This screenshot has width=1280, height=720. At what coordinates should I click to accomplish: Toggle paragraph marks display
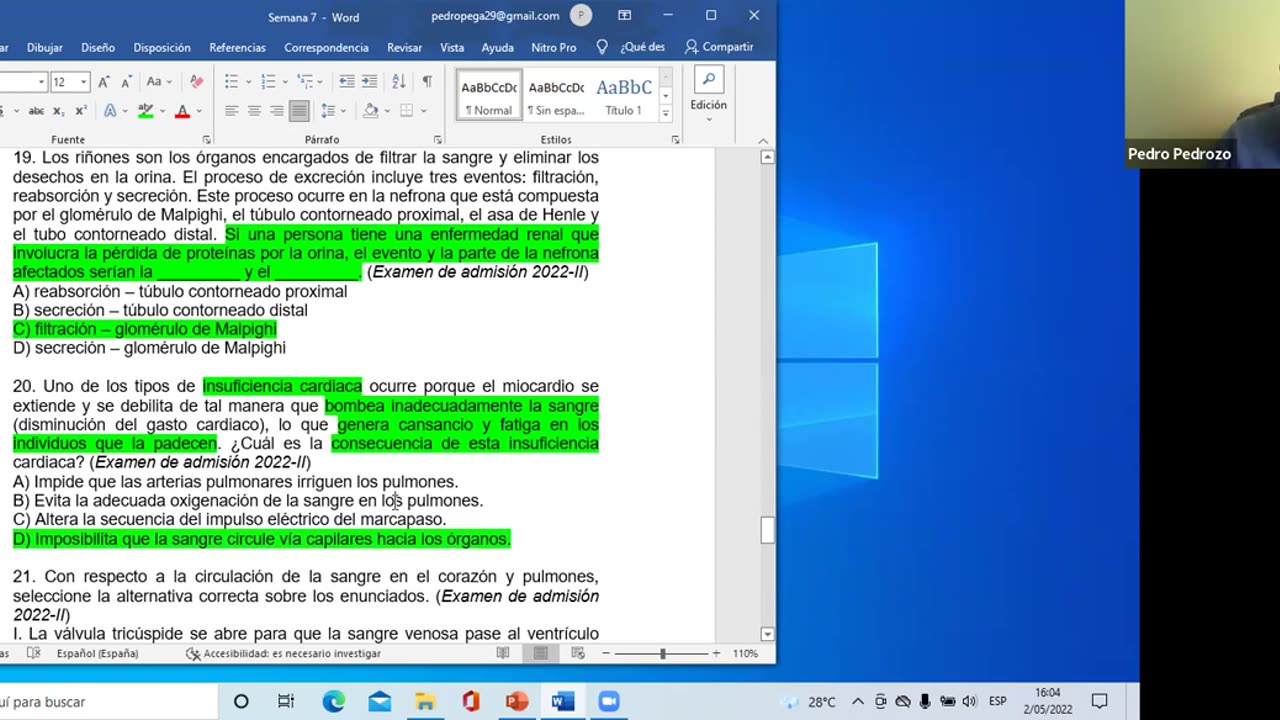click(x=427, y=82)
